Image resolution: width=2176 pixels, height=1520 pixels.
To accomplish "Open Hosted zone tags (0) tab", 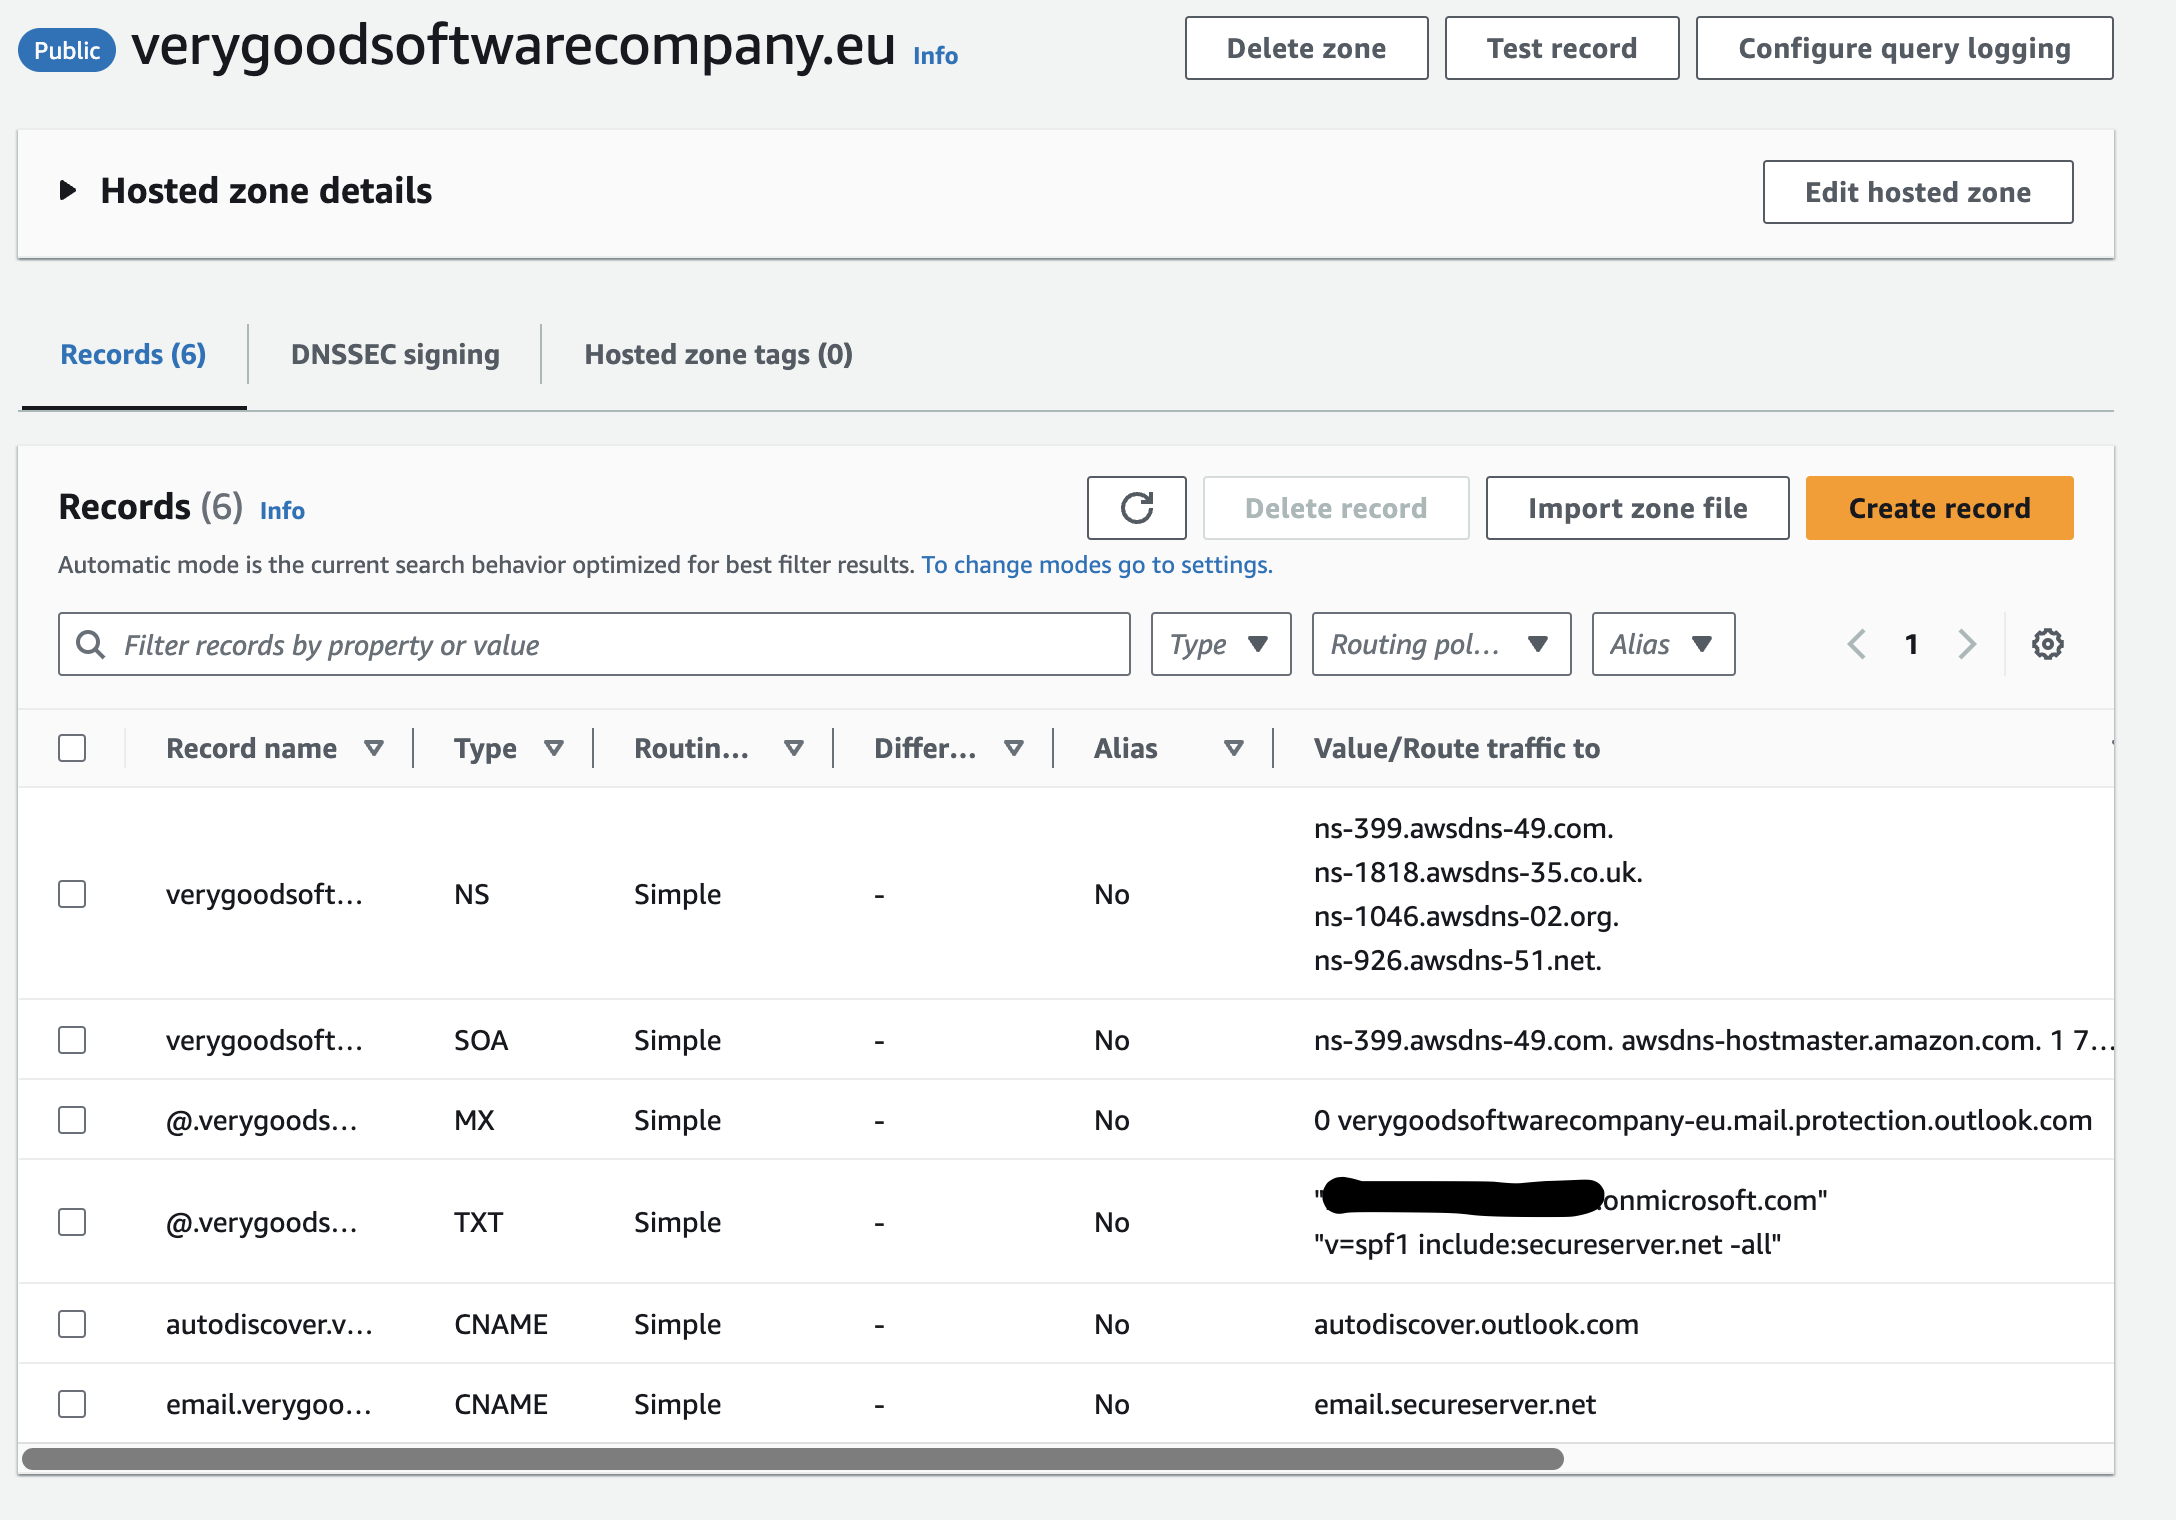I will [x=718, y=354].
